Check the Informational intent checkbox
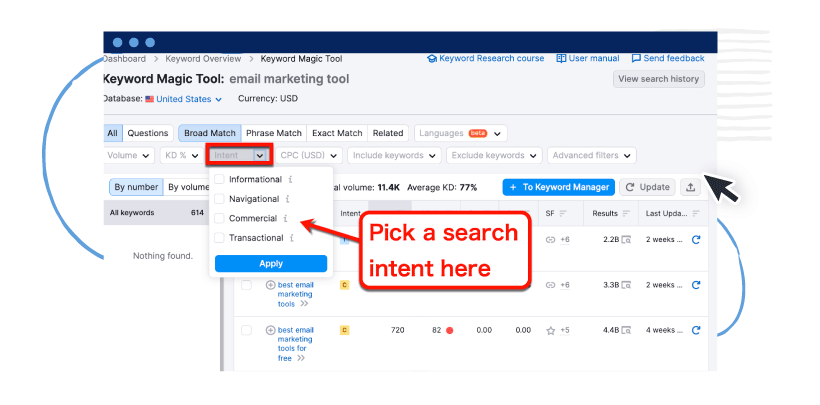820x405 pixels. pos(220,180)
